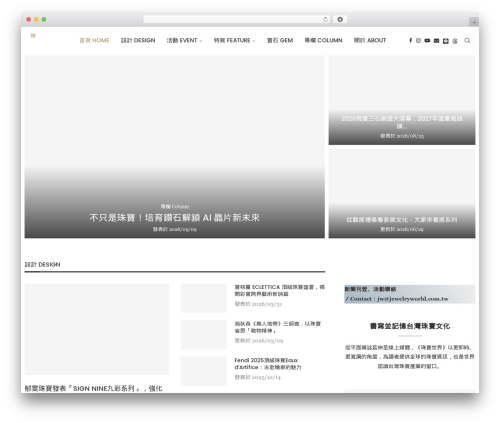Image resolution: width=500 pixels, height=423 pixels.
Task: Open the Fendi 2025頂級珠寶 article title
Action: click(268, 364)
